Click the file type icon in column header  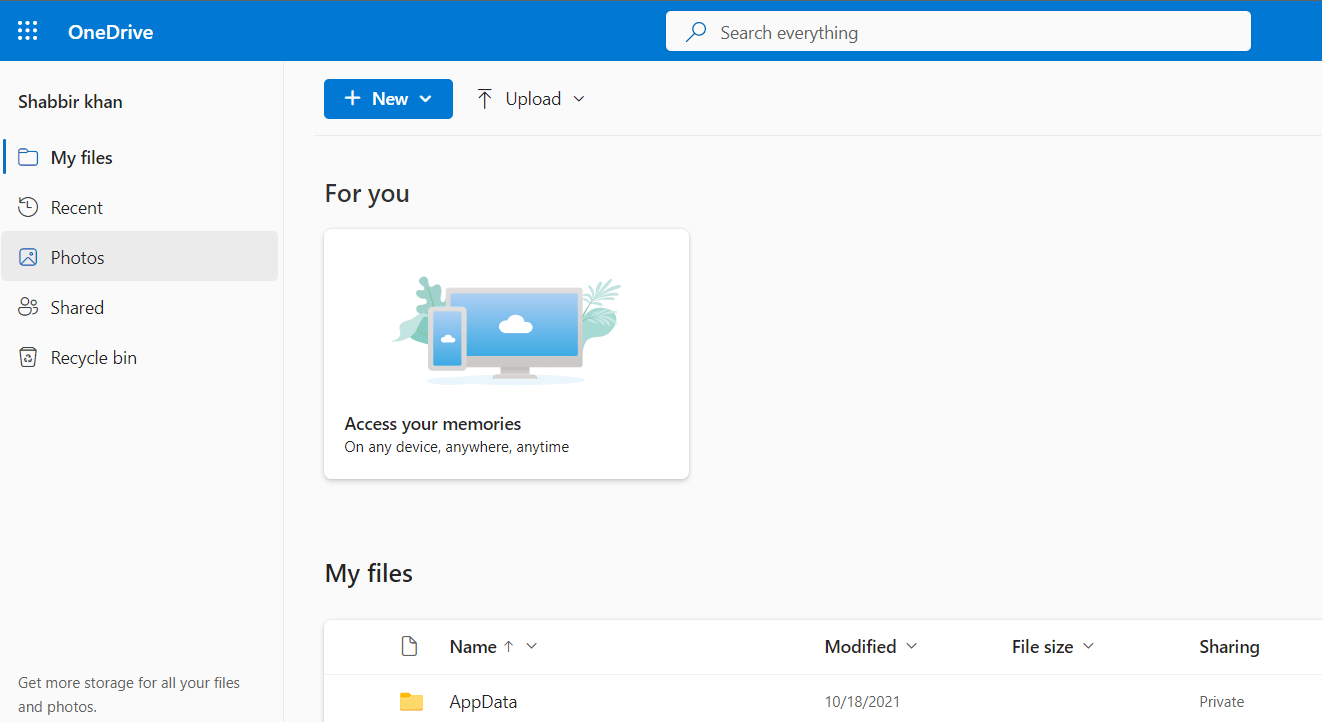410,646
